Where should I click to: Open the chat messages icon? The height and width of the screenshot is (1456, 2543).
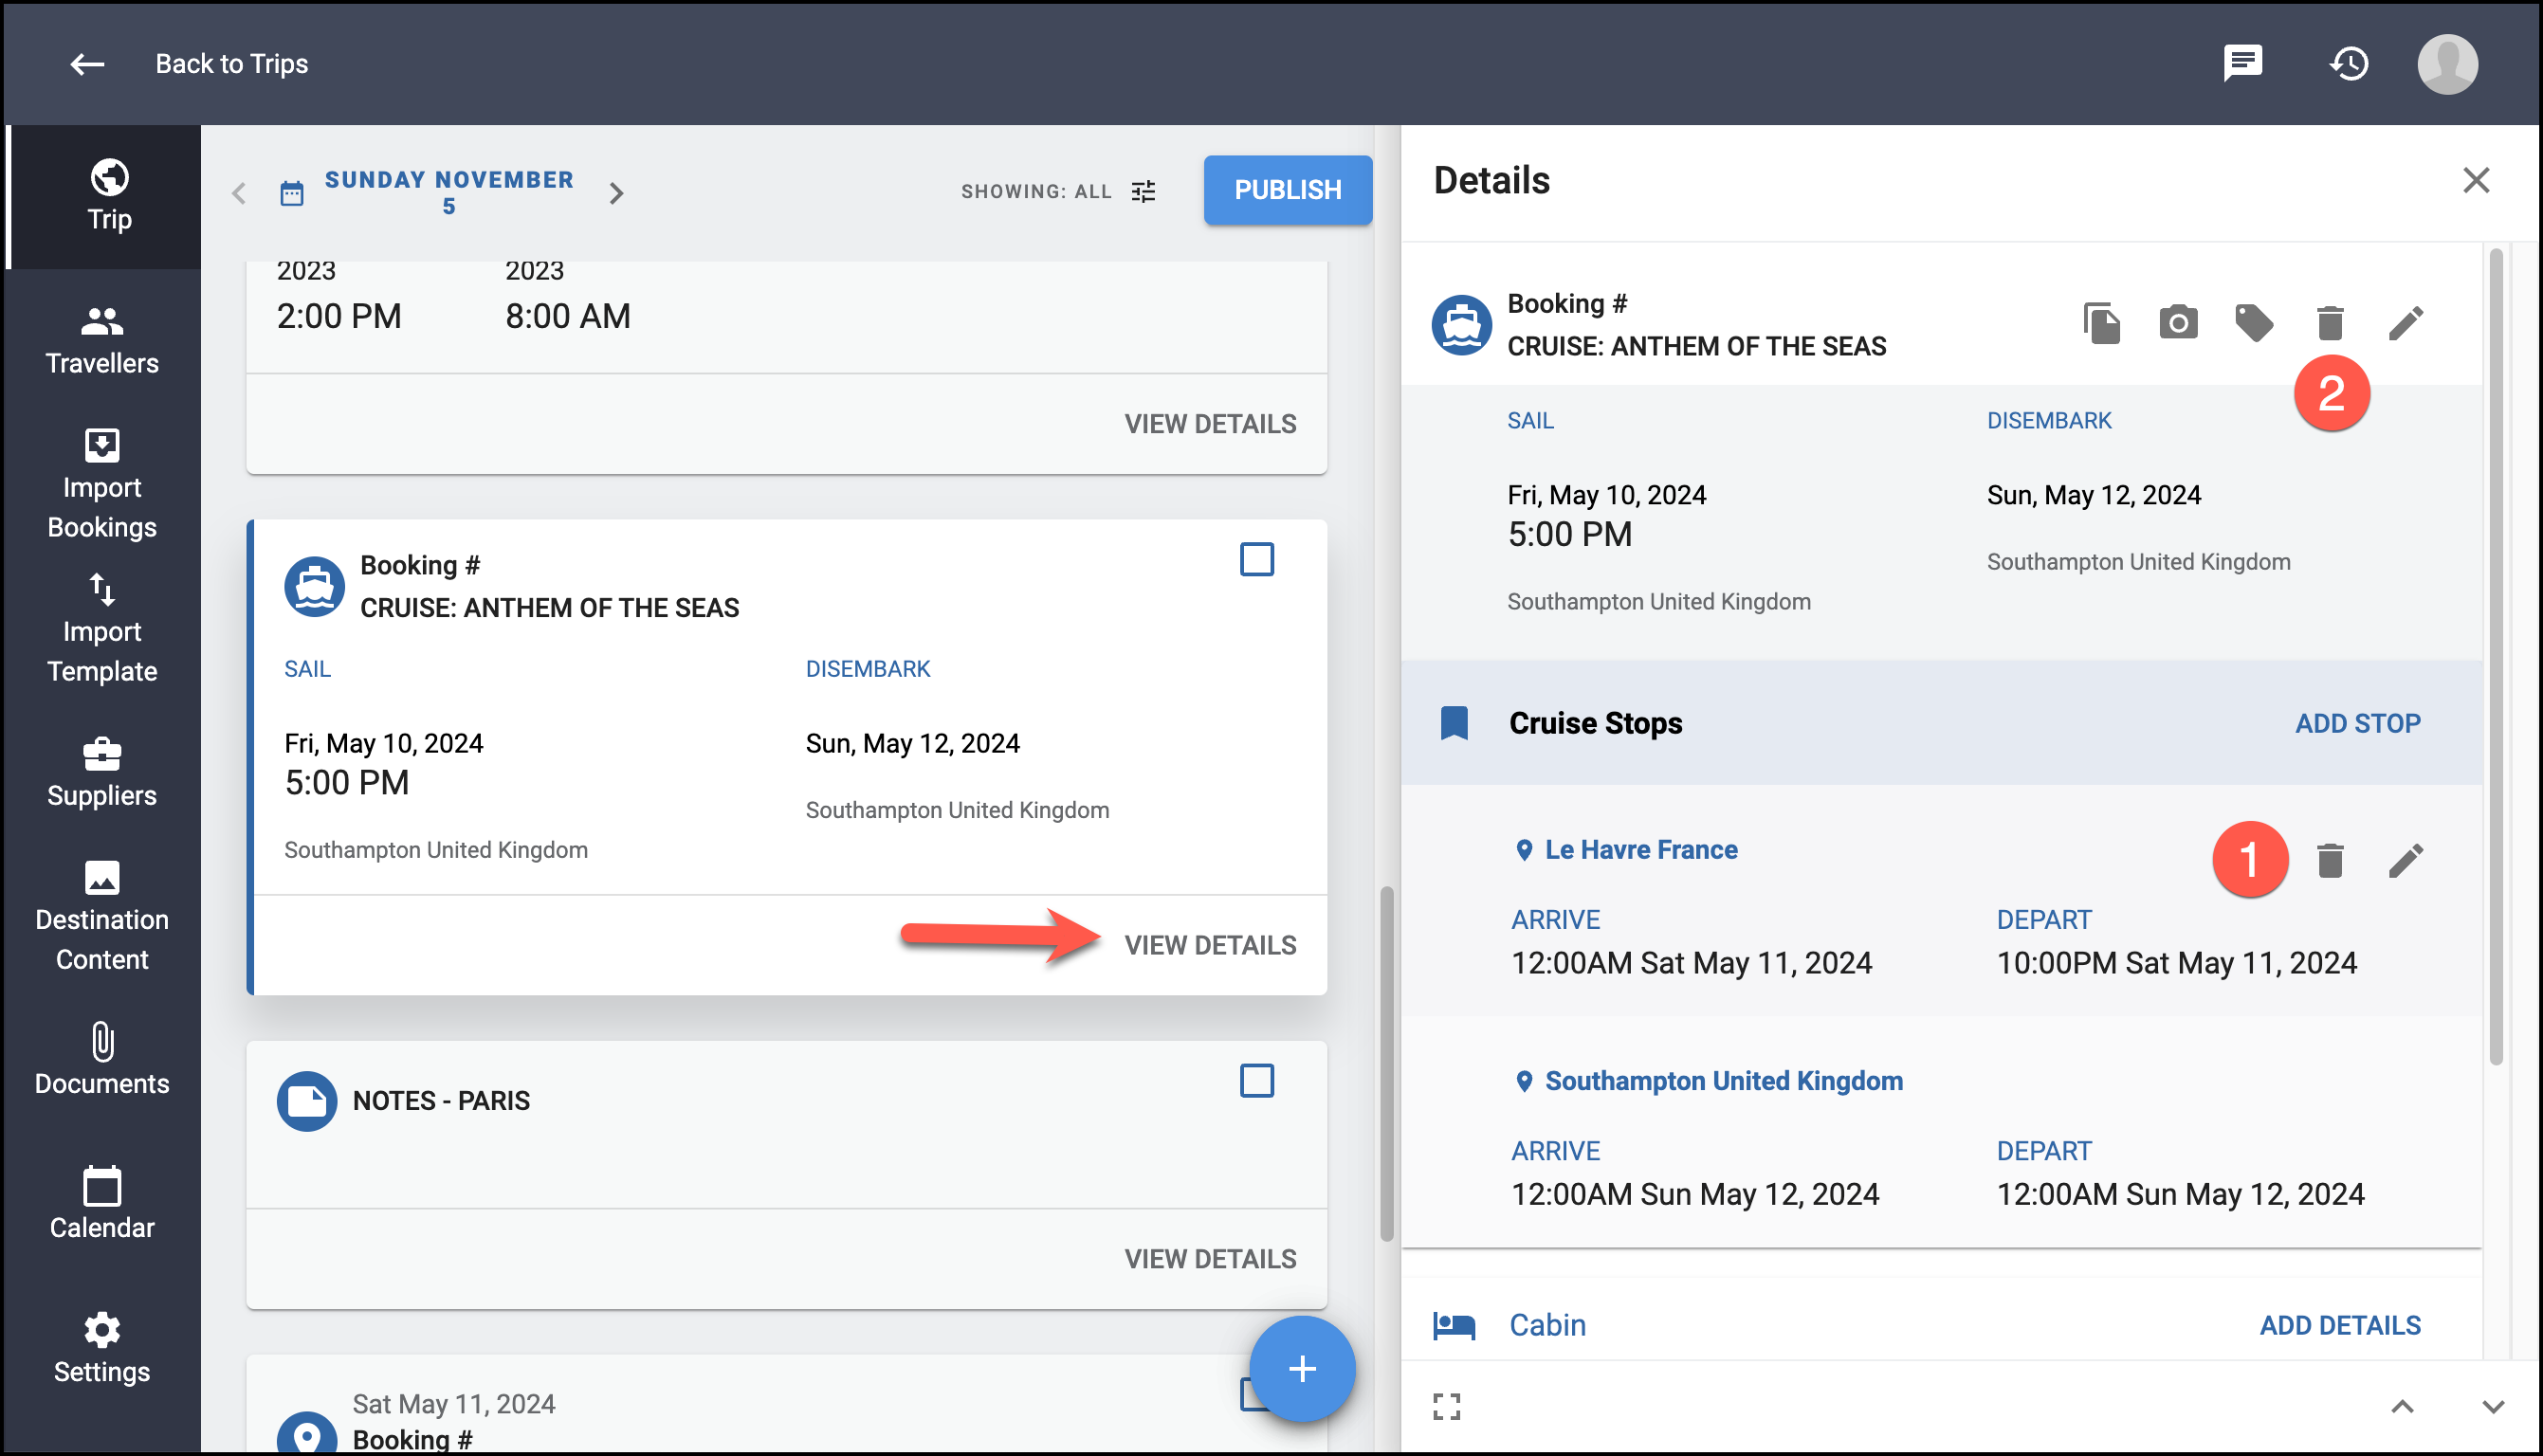coord(2242,64)
